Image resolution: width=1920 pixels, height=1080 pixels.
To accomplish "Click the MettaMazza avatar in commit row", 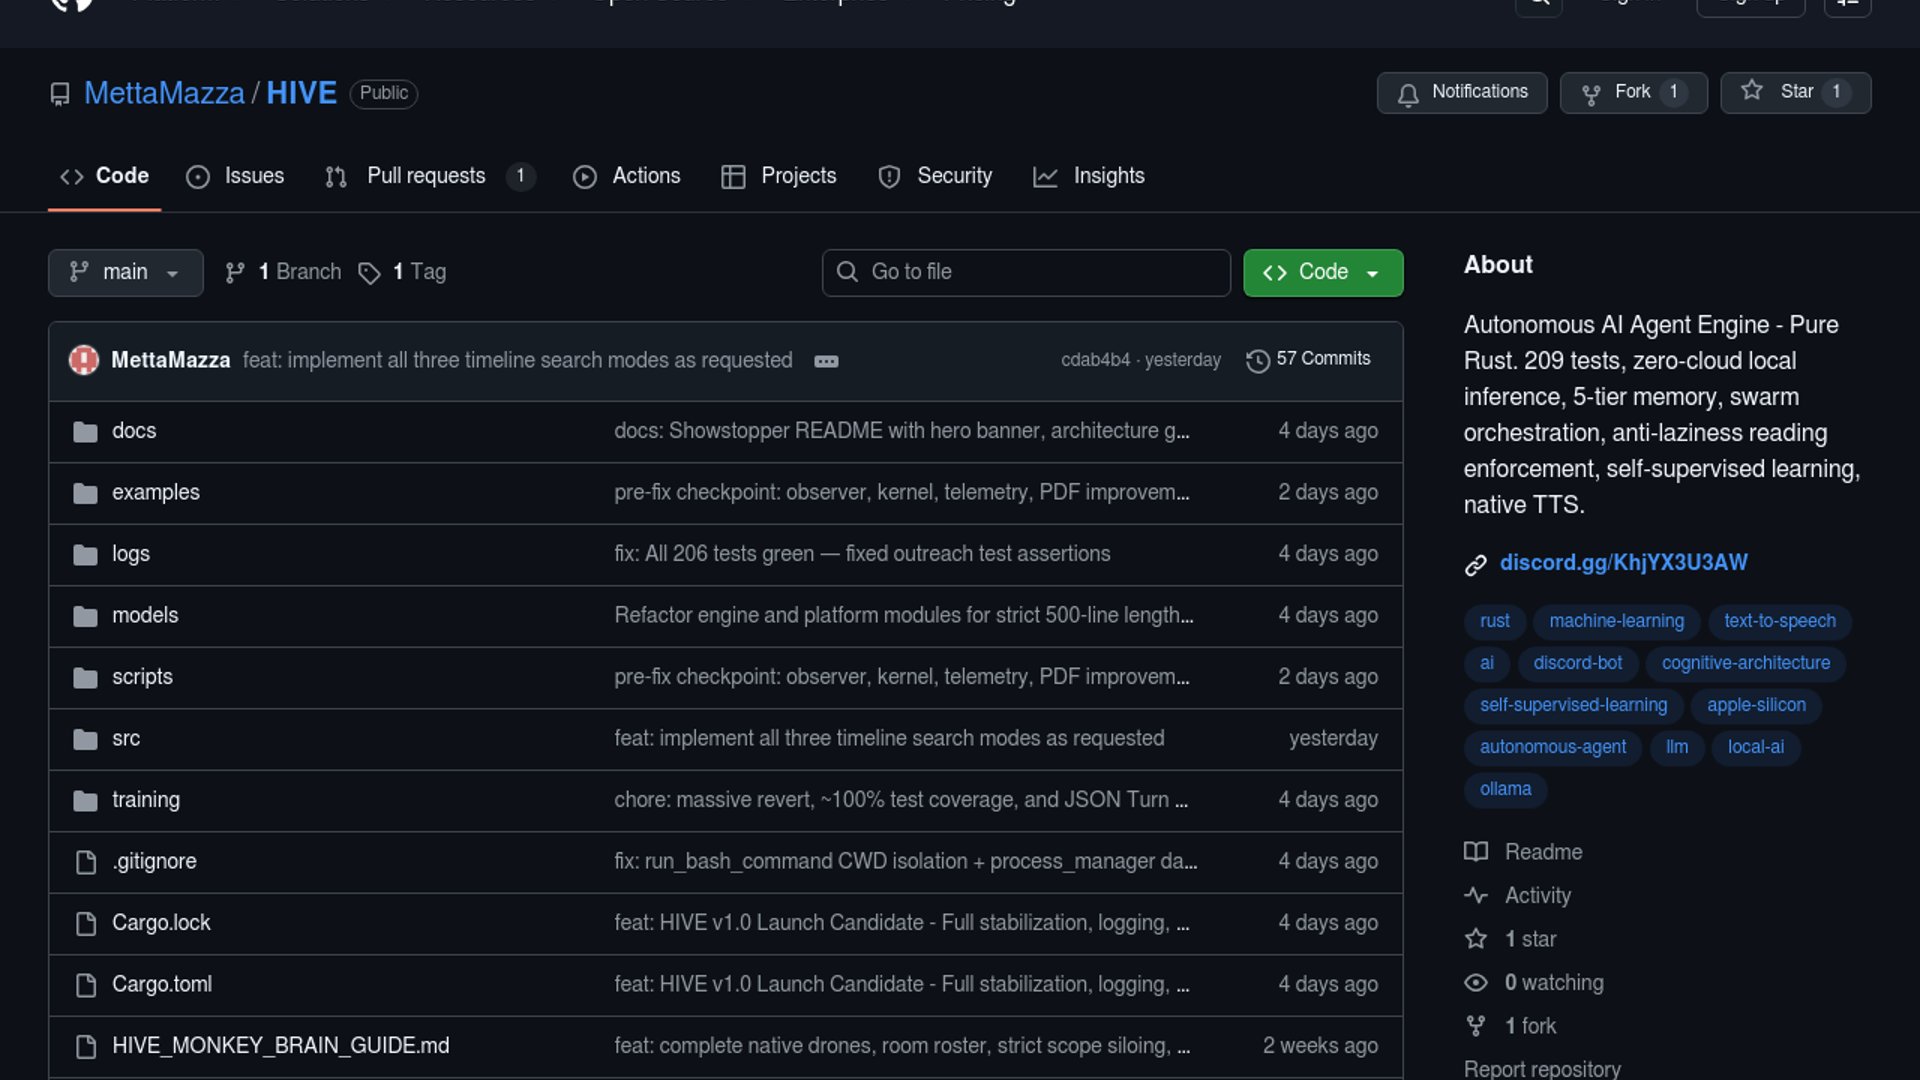I will coord(84,360).
